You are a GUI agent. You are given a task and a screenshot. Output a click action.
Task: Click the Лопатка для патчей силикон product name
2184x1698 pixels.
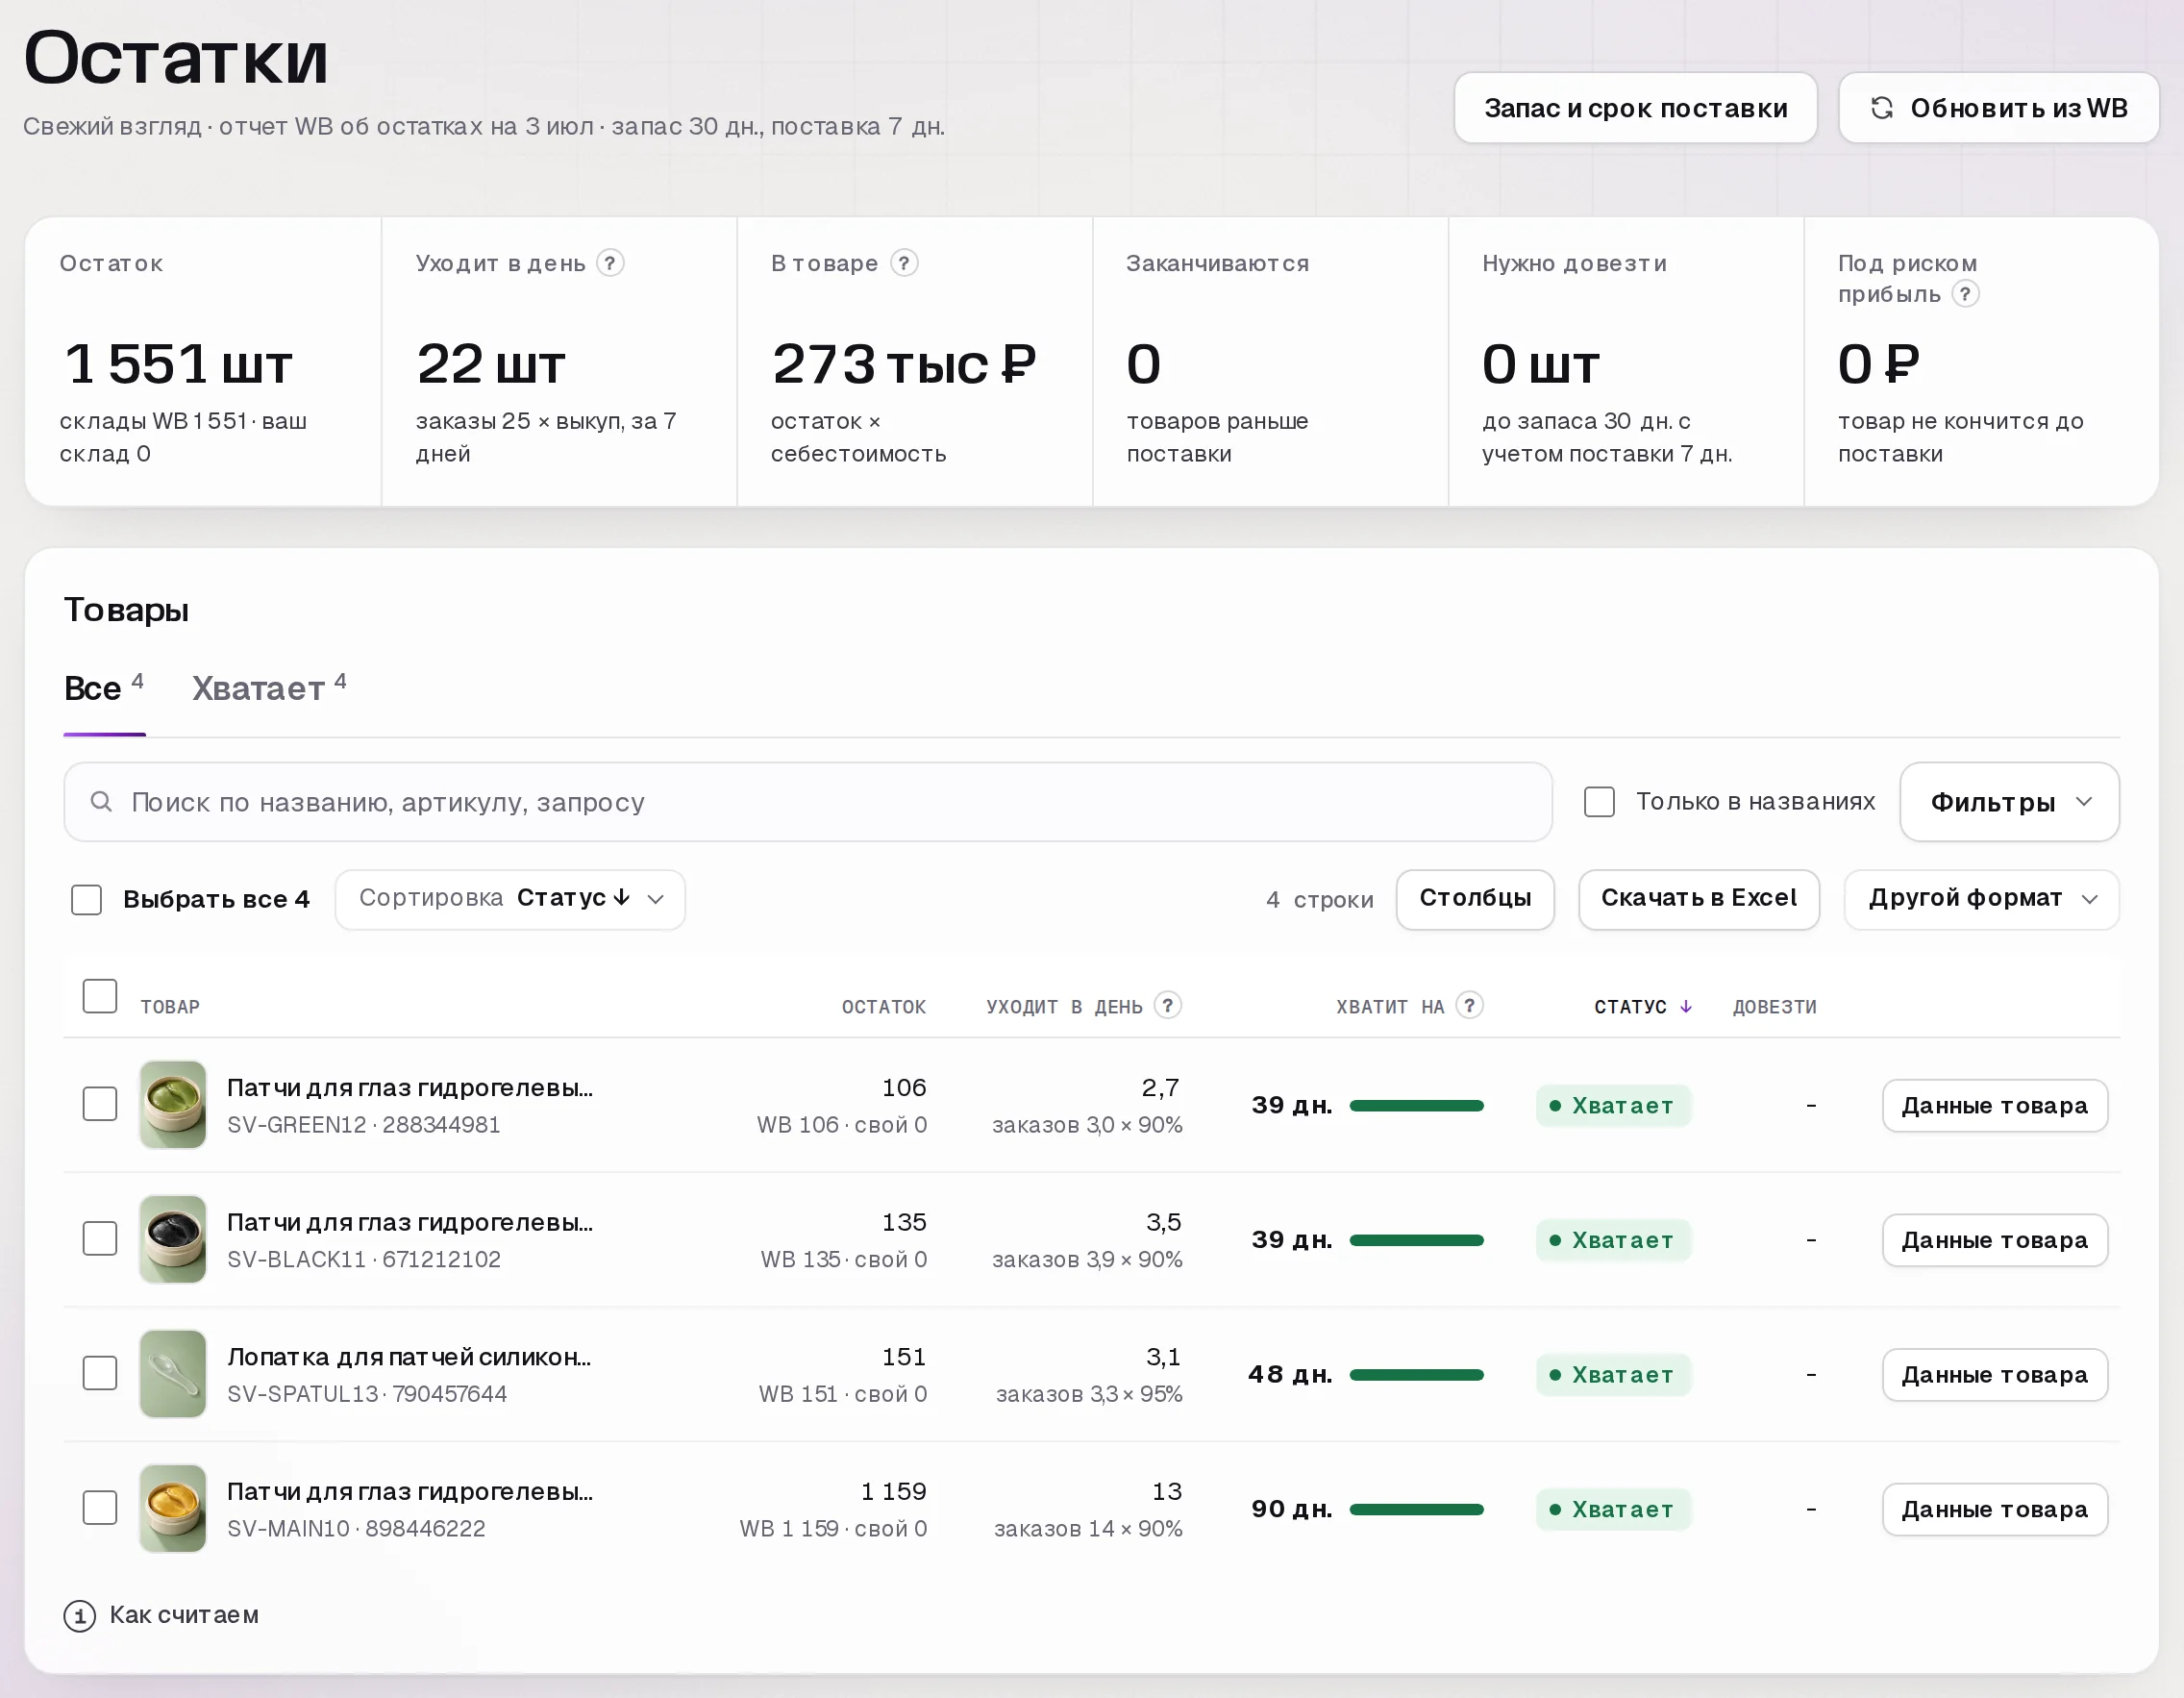coord(409,1357)
